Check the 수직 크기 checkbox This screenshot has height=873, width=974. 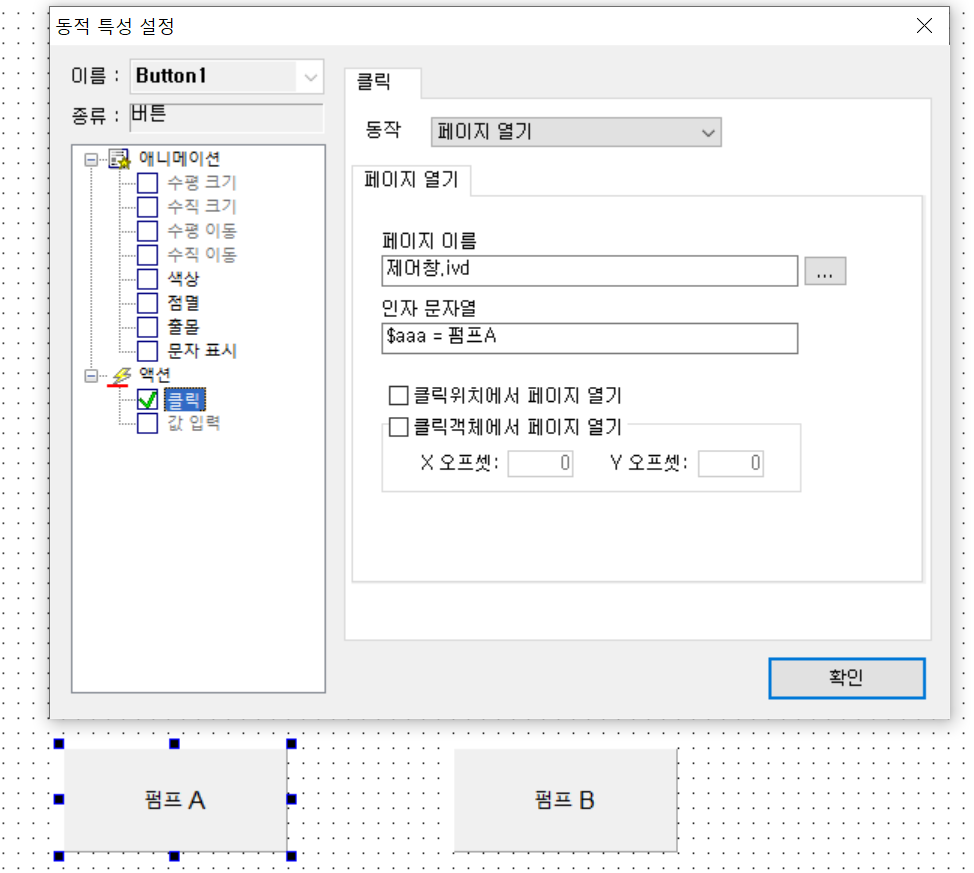[147, 207]
